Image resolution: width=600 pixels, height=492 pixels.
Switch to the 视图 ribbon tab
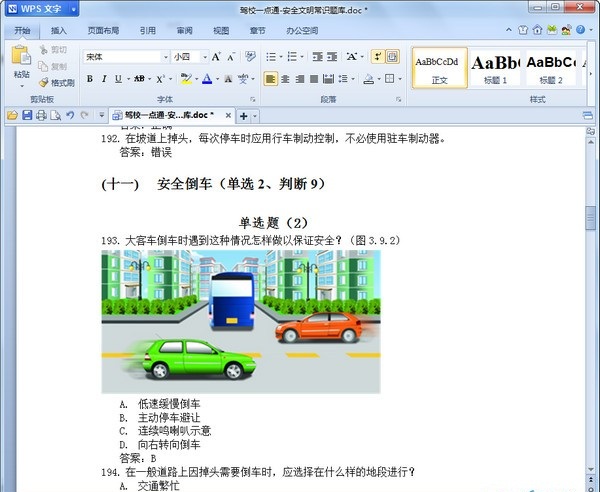(x=221, y=31)
